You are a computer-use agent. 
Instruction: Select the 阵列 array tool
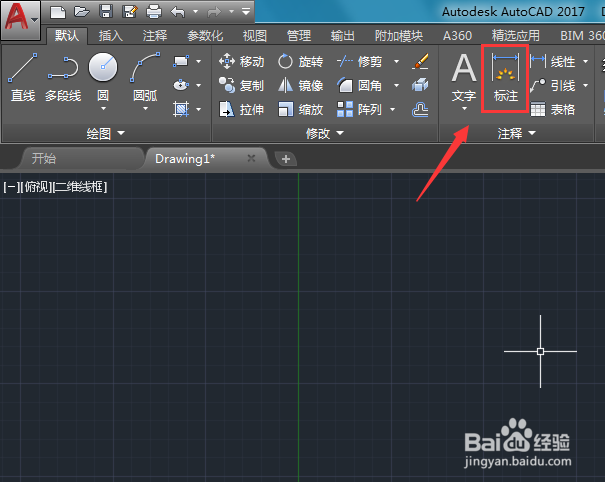(x=359, y=109)
